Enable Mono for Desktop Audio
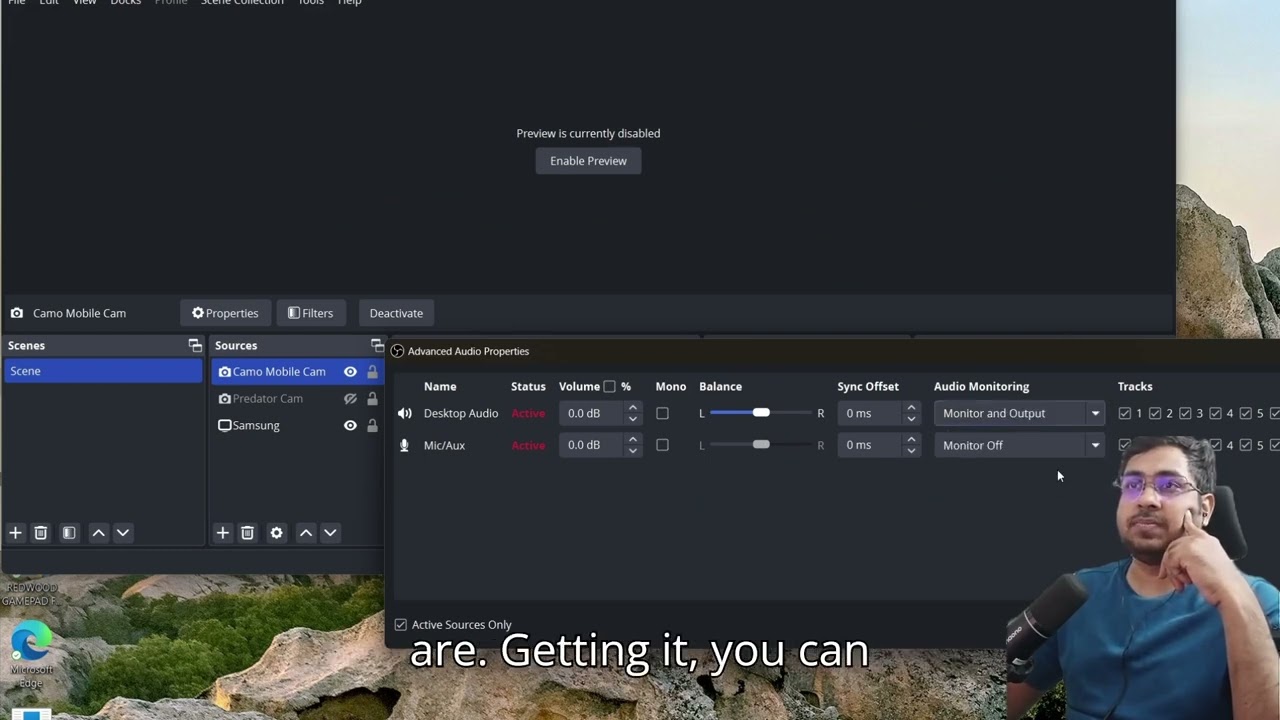 pos(662,413)
